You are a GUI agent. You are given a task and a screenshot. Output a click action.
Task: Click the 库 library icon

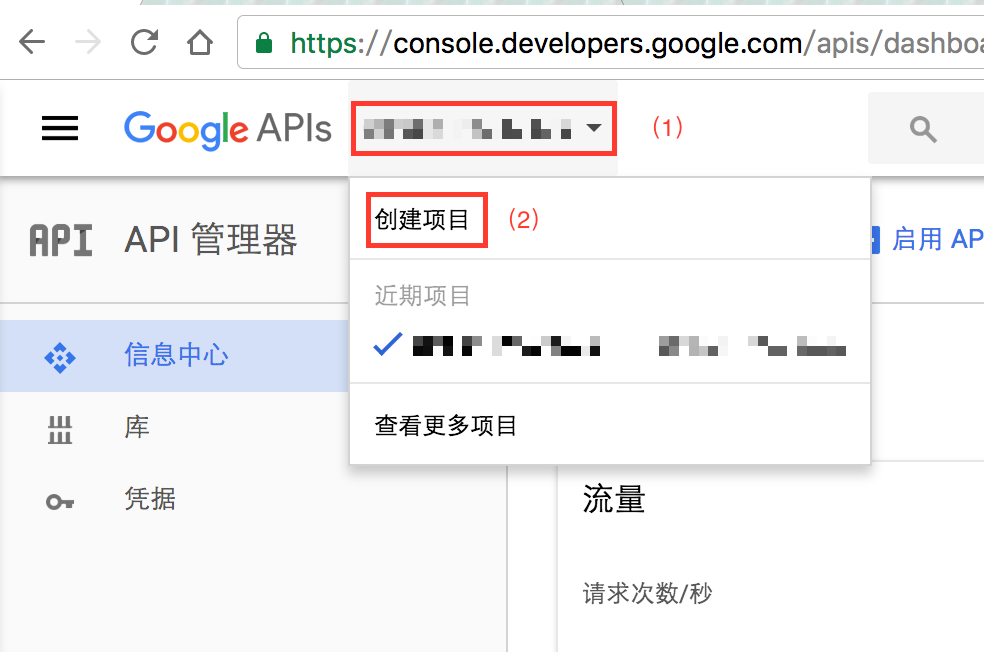click(60, 429)
